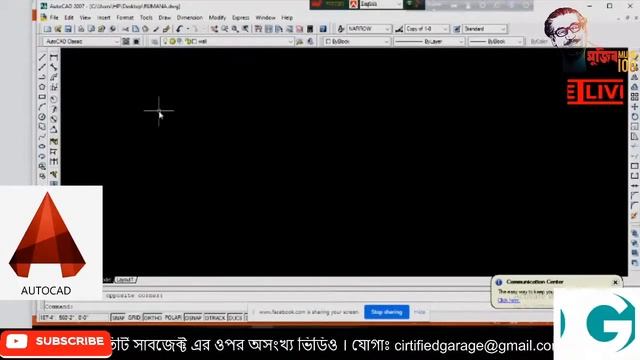Screen dimensions: 640x360
Task: Select the Construction Line tool
Action: pyautogui.click(x=42, y=67)
